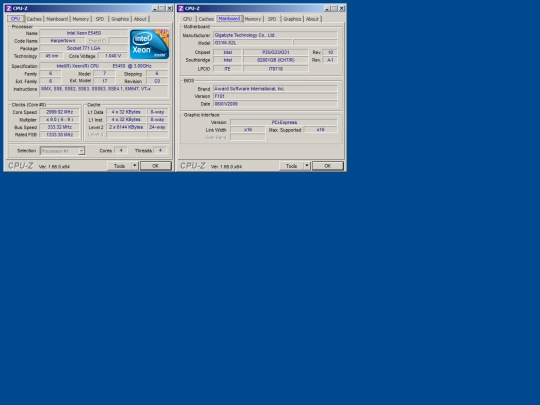Click the Southbridge Rev. A1 value
Screen dimensions: 540x405
pos(330,60)
